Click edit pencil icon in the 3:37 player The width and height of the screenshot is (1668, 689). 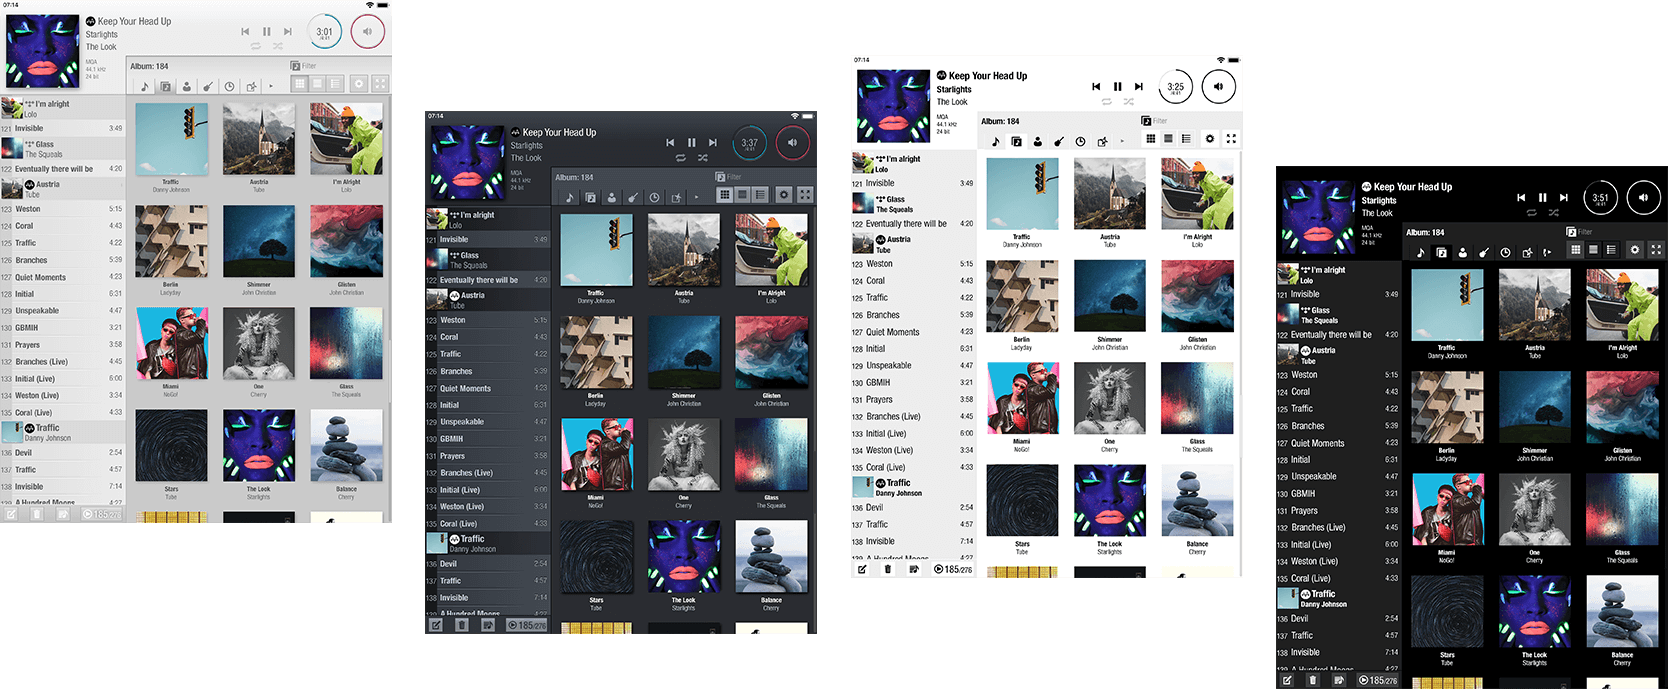click(x=436, y=625)
